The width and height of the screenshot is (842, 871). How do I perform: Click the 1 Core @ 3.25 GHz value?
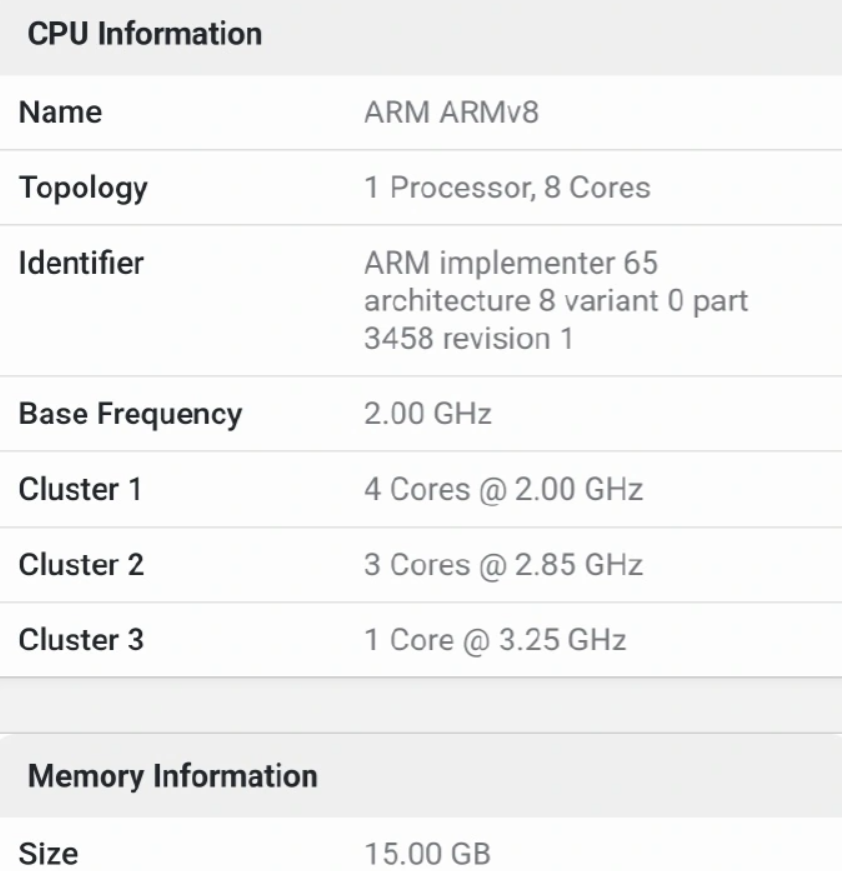(x=495, y=640)
